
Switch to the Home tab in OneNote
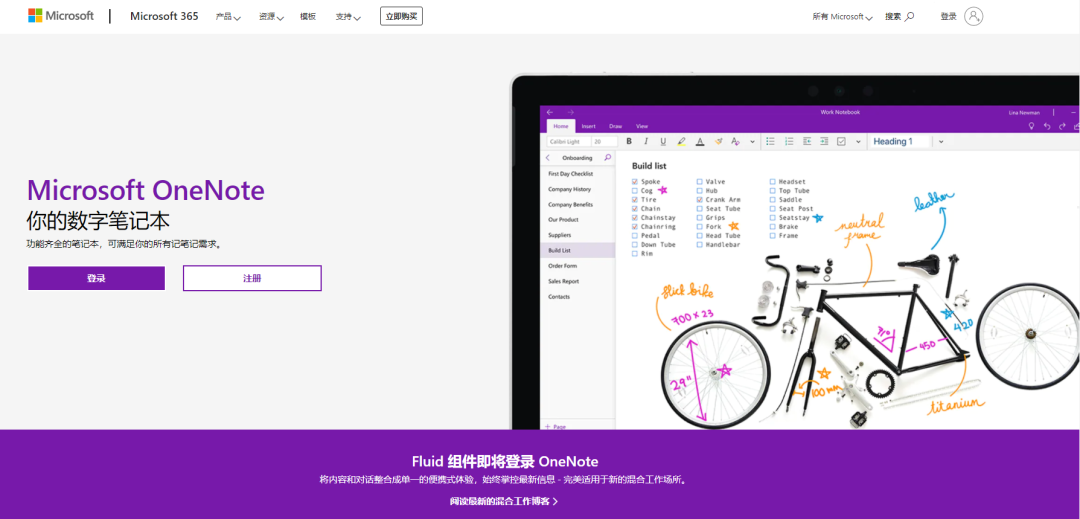561,126
